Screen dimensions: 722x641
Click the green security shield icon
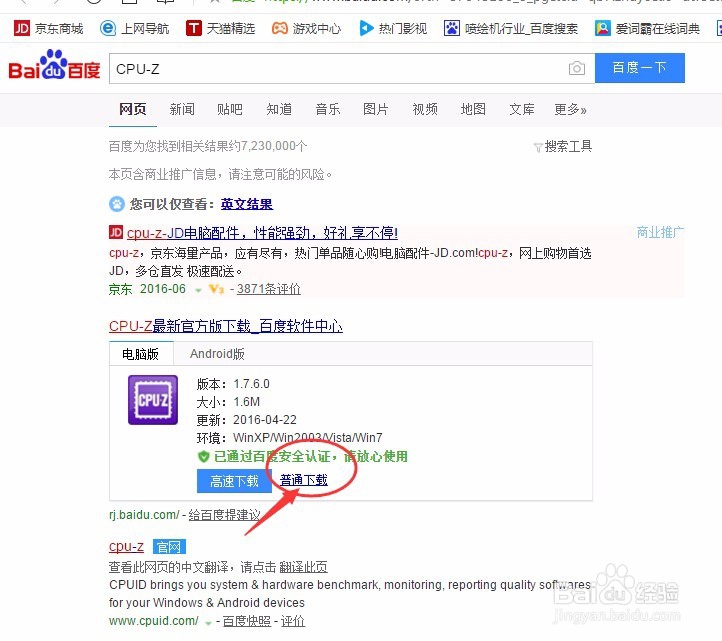point(204,456)
